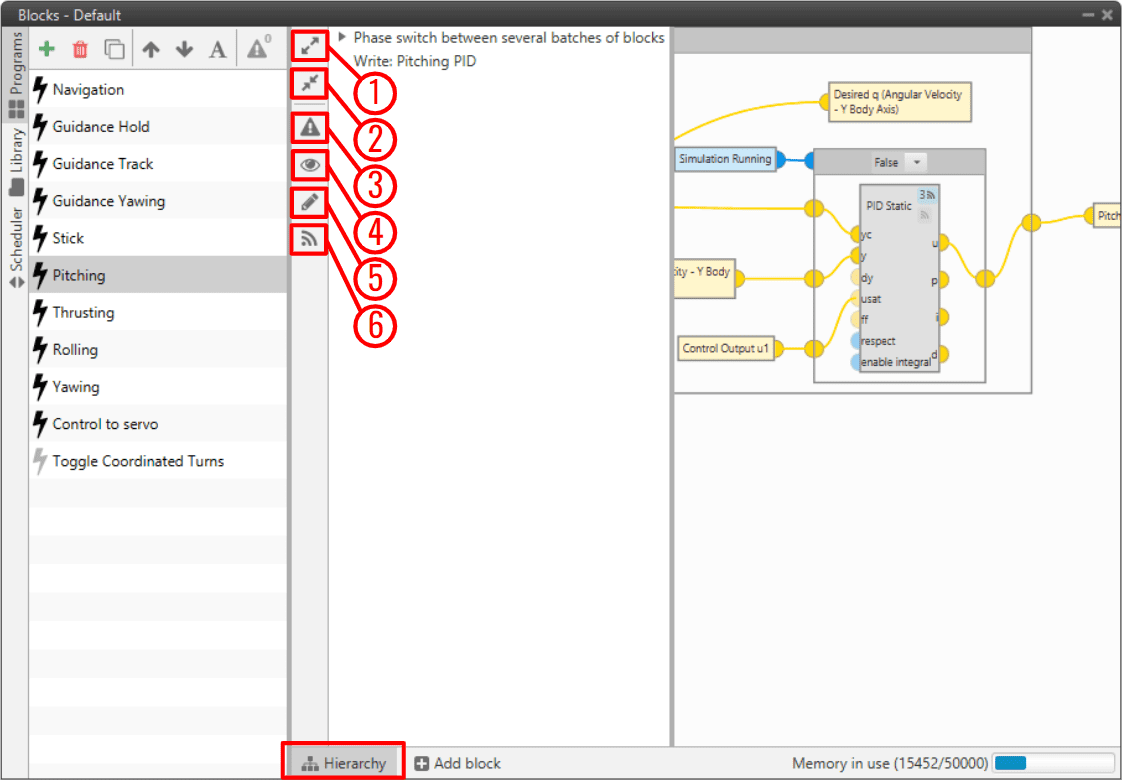
Task: Open the False dropdown on block
Action: 918,162
